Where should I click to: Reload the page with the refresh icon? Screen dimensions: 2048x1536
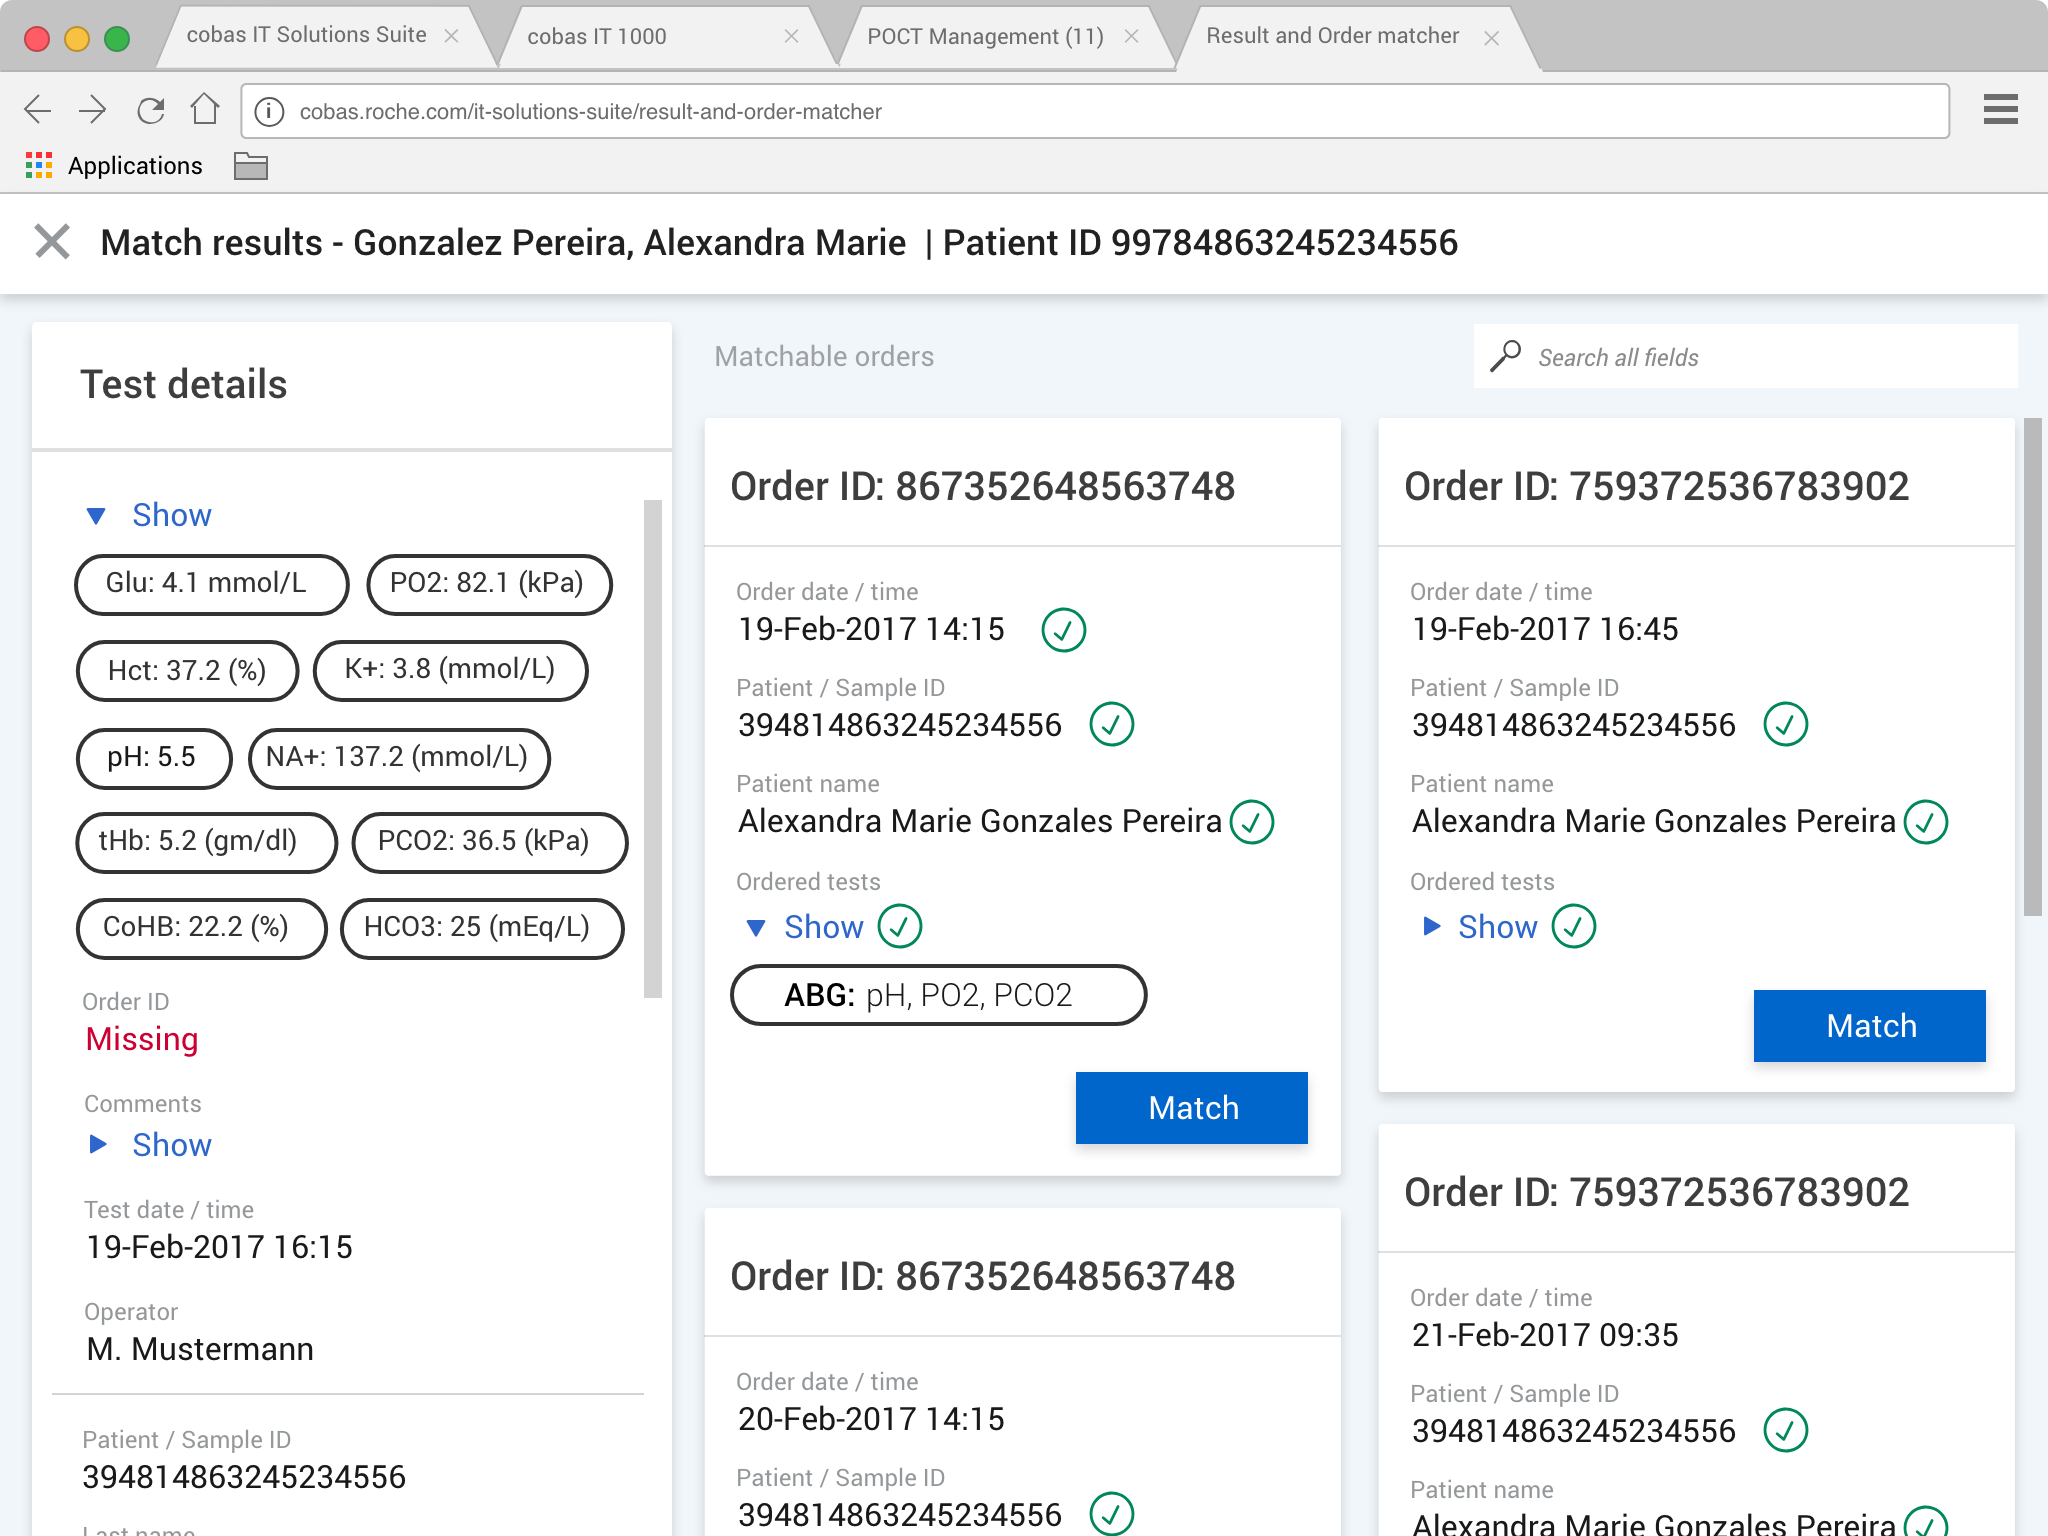[x=150, y=110]
